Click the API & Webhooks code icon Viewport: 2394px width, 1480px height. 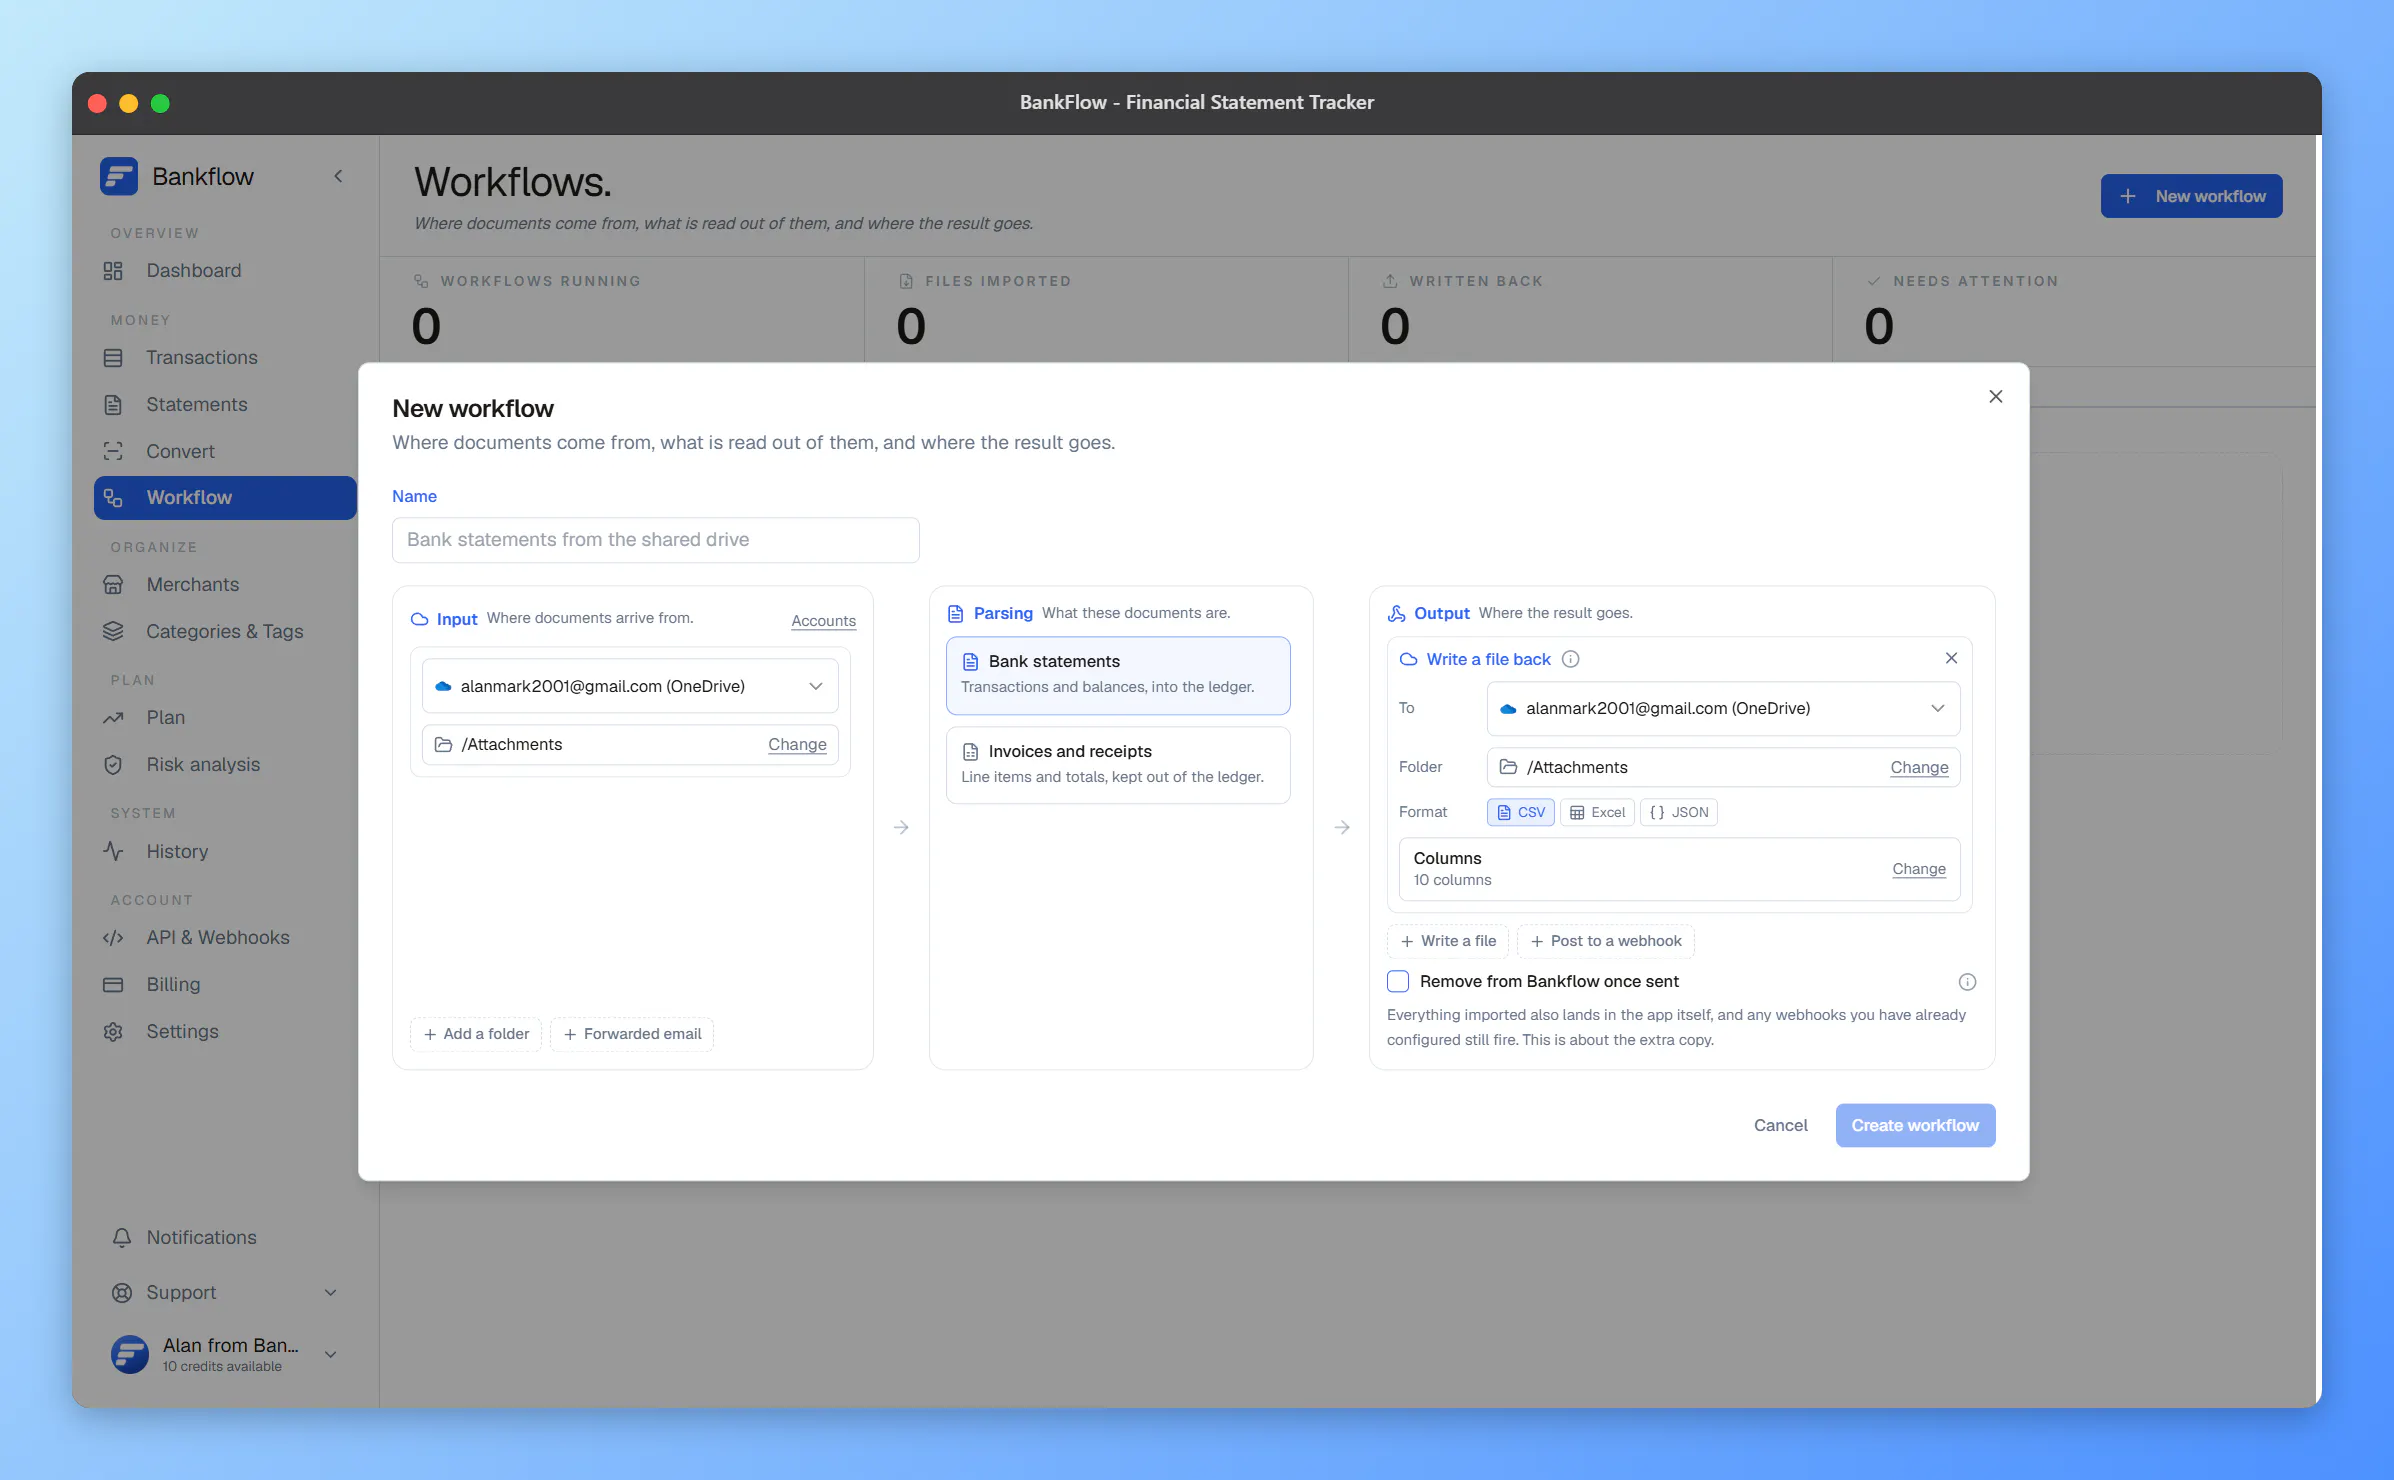pos(113,938)
